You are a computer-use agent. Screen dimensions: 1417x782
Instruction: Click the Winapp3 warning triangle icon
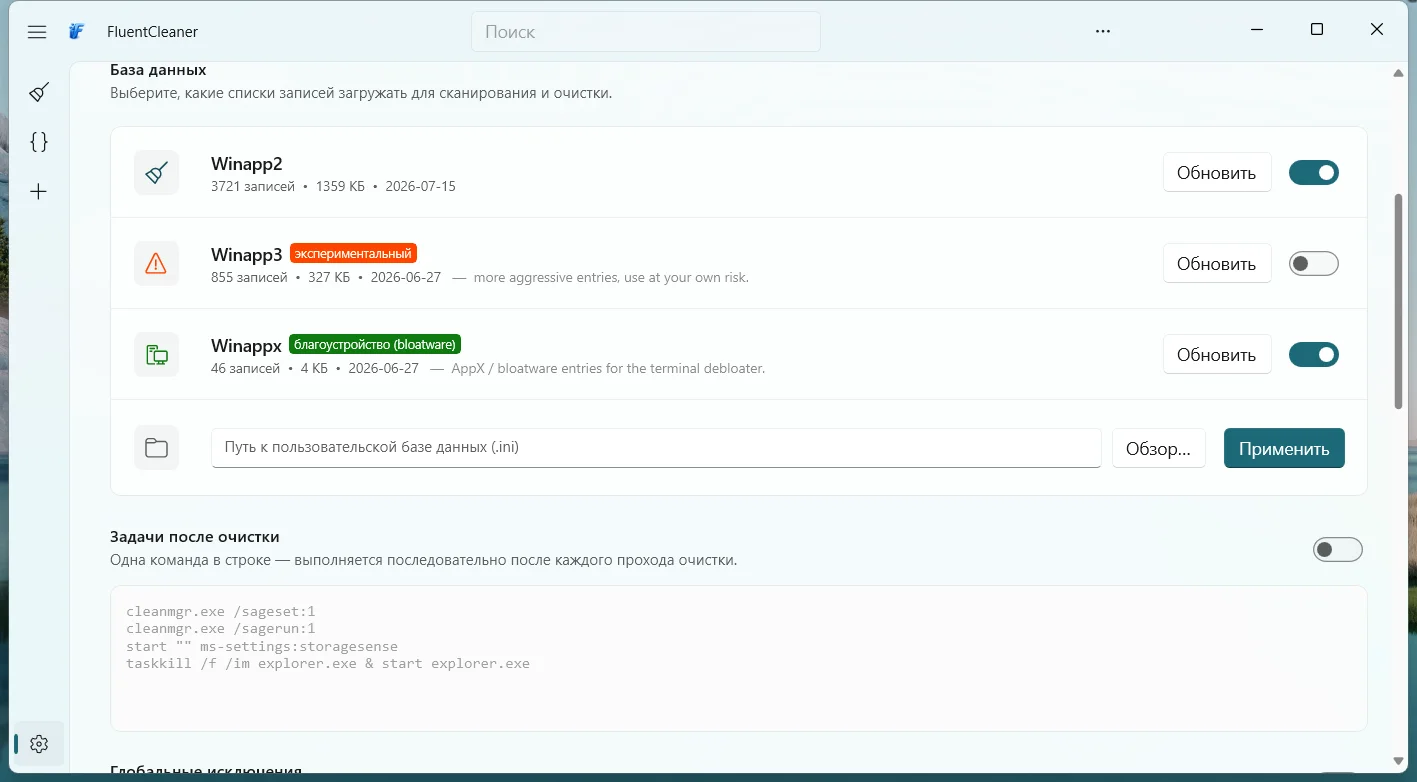point(157,264)
